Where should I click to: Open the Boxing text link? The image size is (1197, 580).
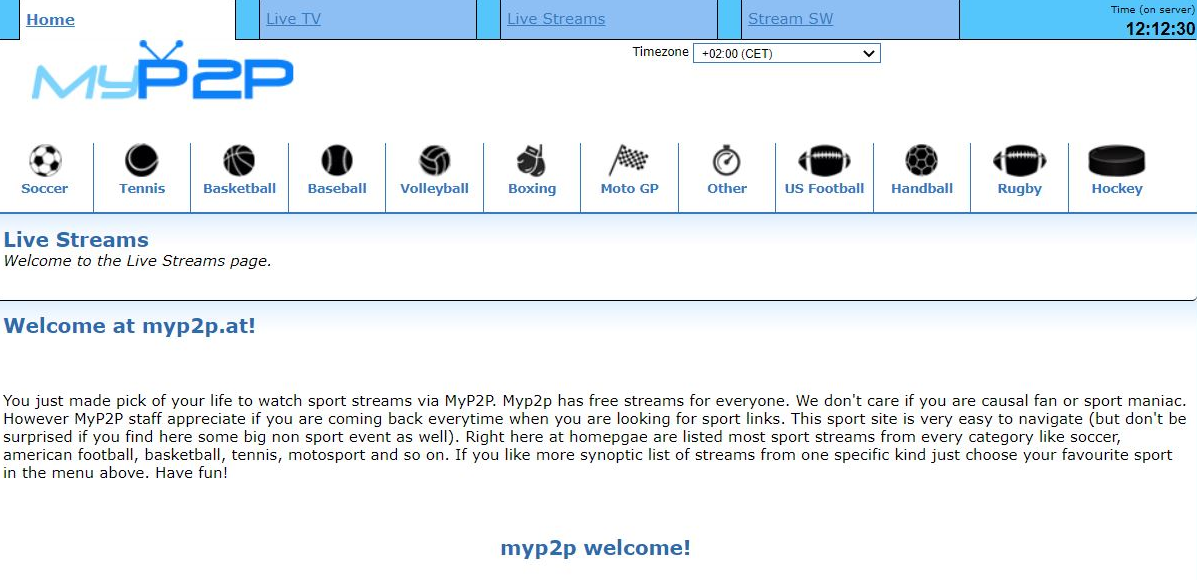pos(532,188)
